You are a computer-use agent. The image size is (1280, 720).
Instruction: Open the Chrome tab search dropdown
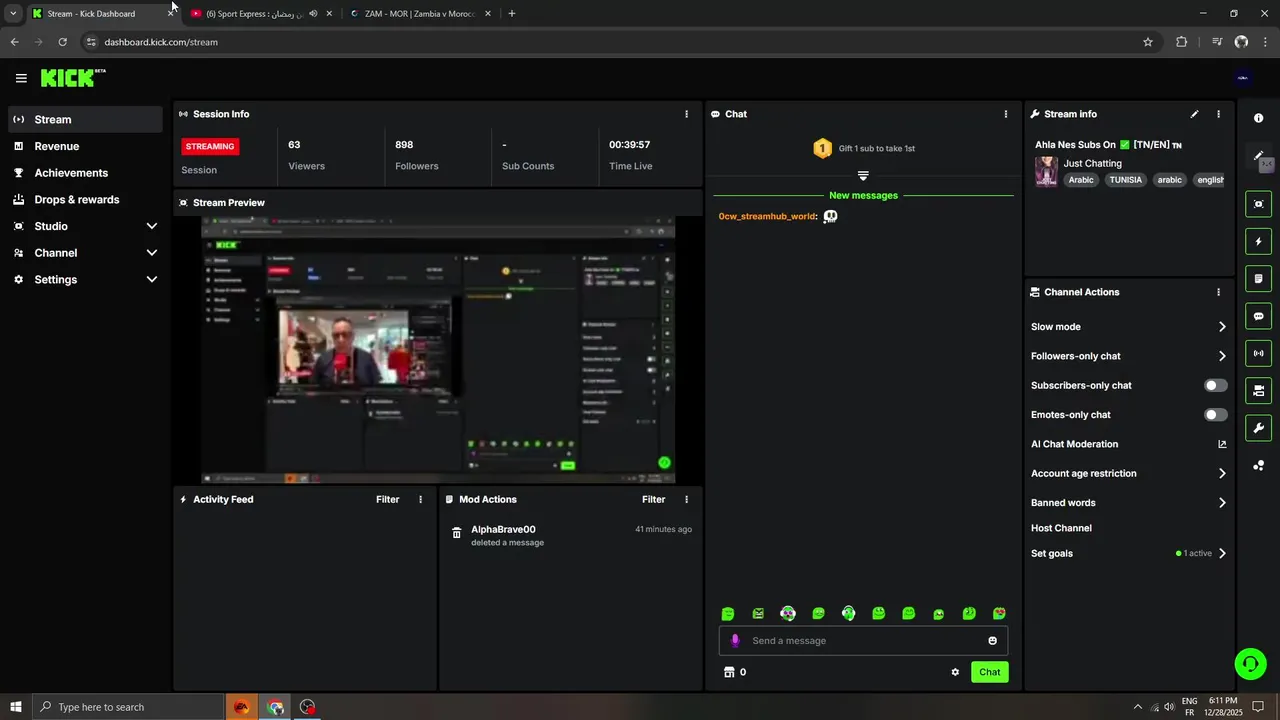(x=13, y=14)
